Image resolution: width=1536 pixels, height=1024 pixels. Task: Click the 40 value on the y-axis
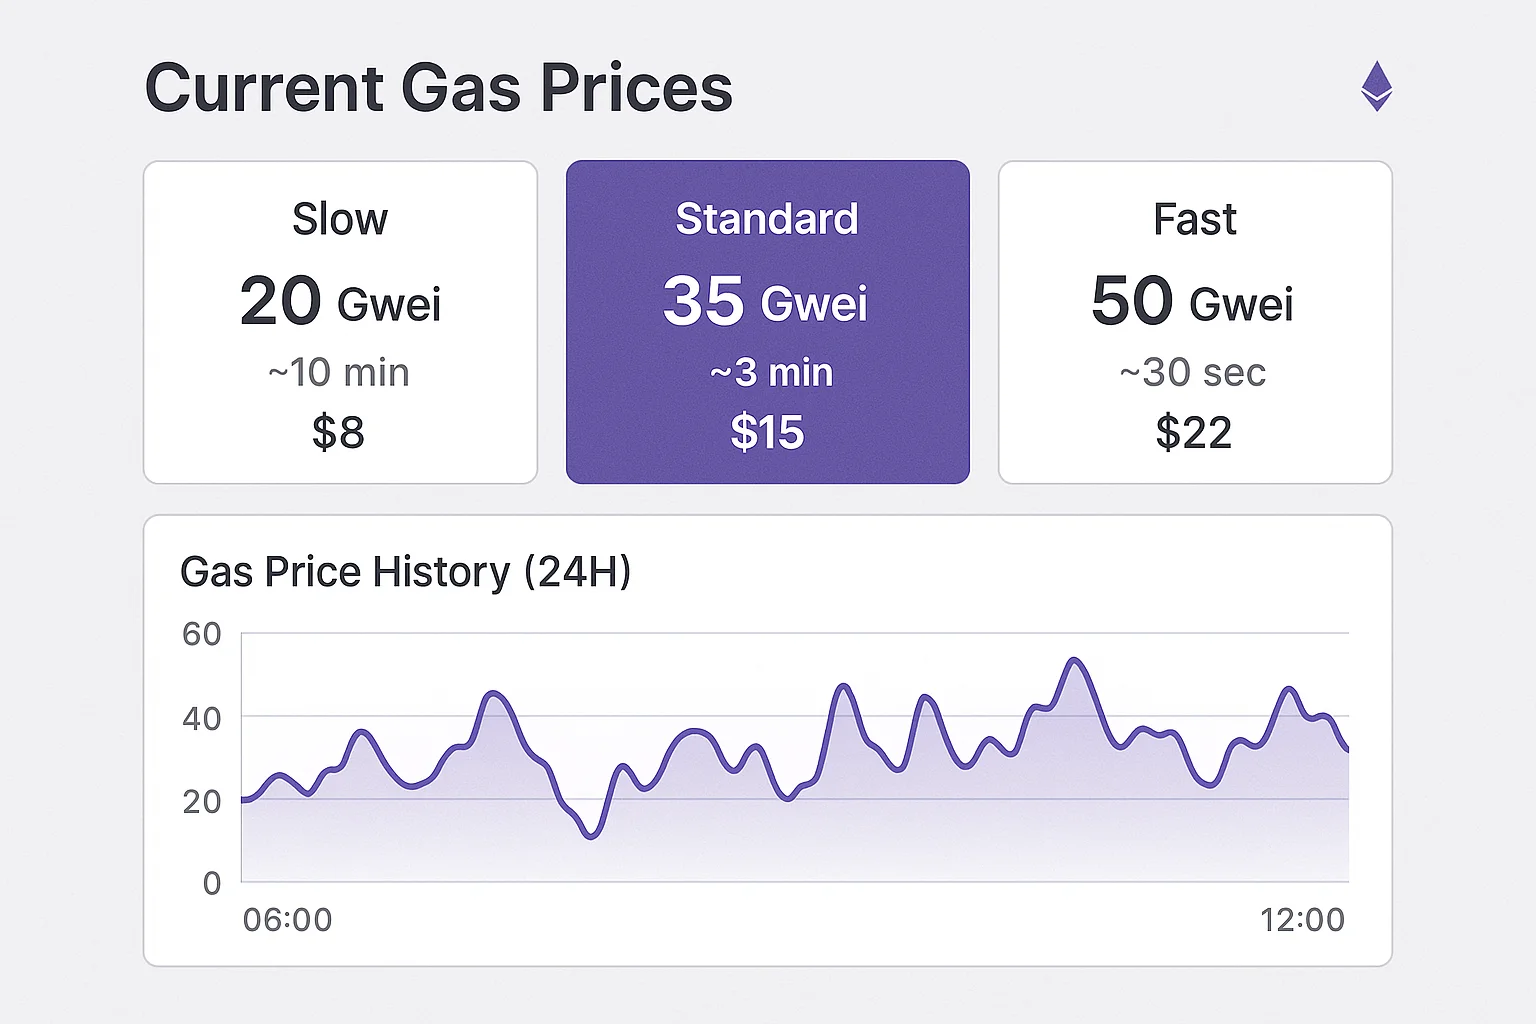202,718
